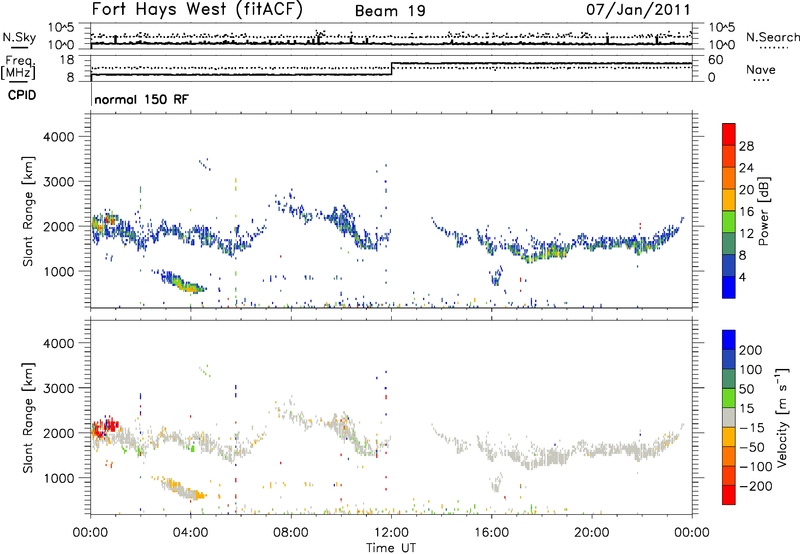Select the "4000" tick on the power panel
Viewport: 800px width, 554px height.
click(58, 137)
